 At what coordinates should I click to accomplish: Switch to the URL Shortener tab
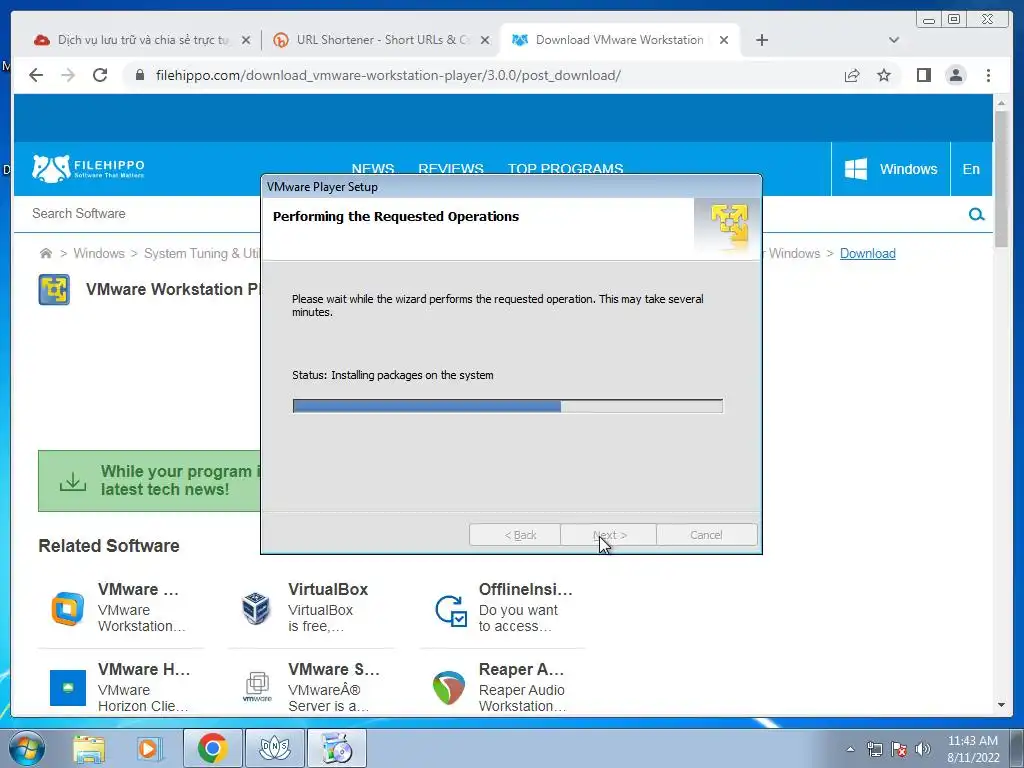coord(382,40)
